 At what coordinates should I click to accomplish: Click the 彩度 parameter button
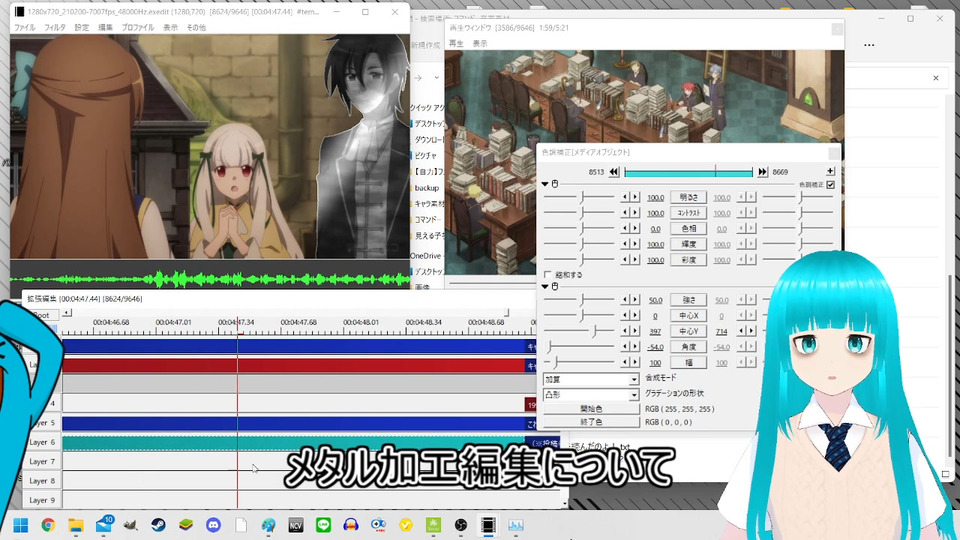pos(689,260)
